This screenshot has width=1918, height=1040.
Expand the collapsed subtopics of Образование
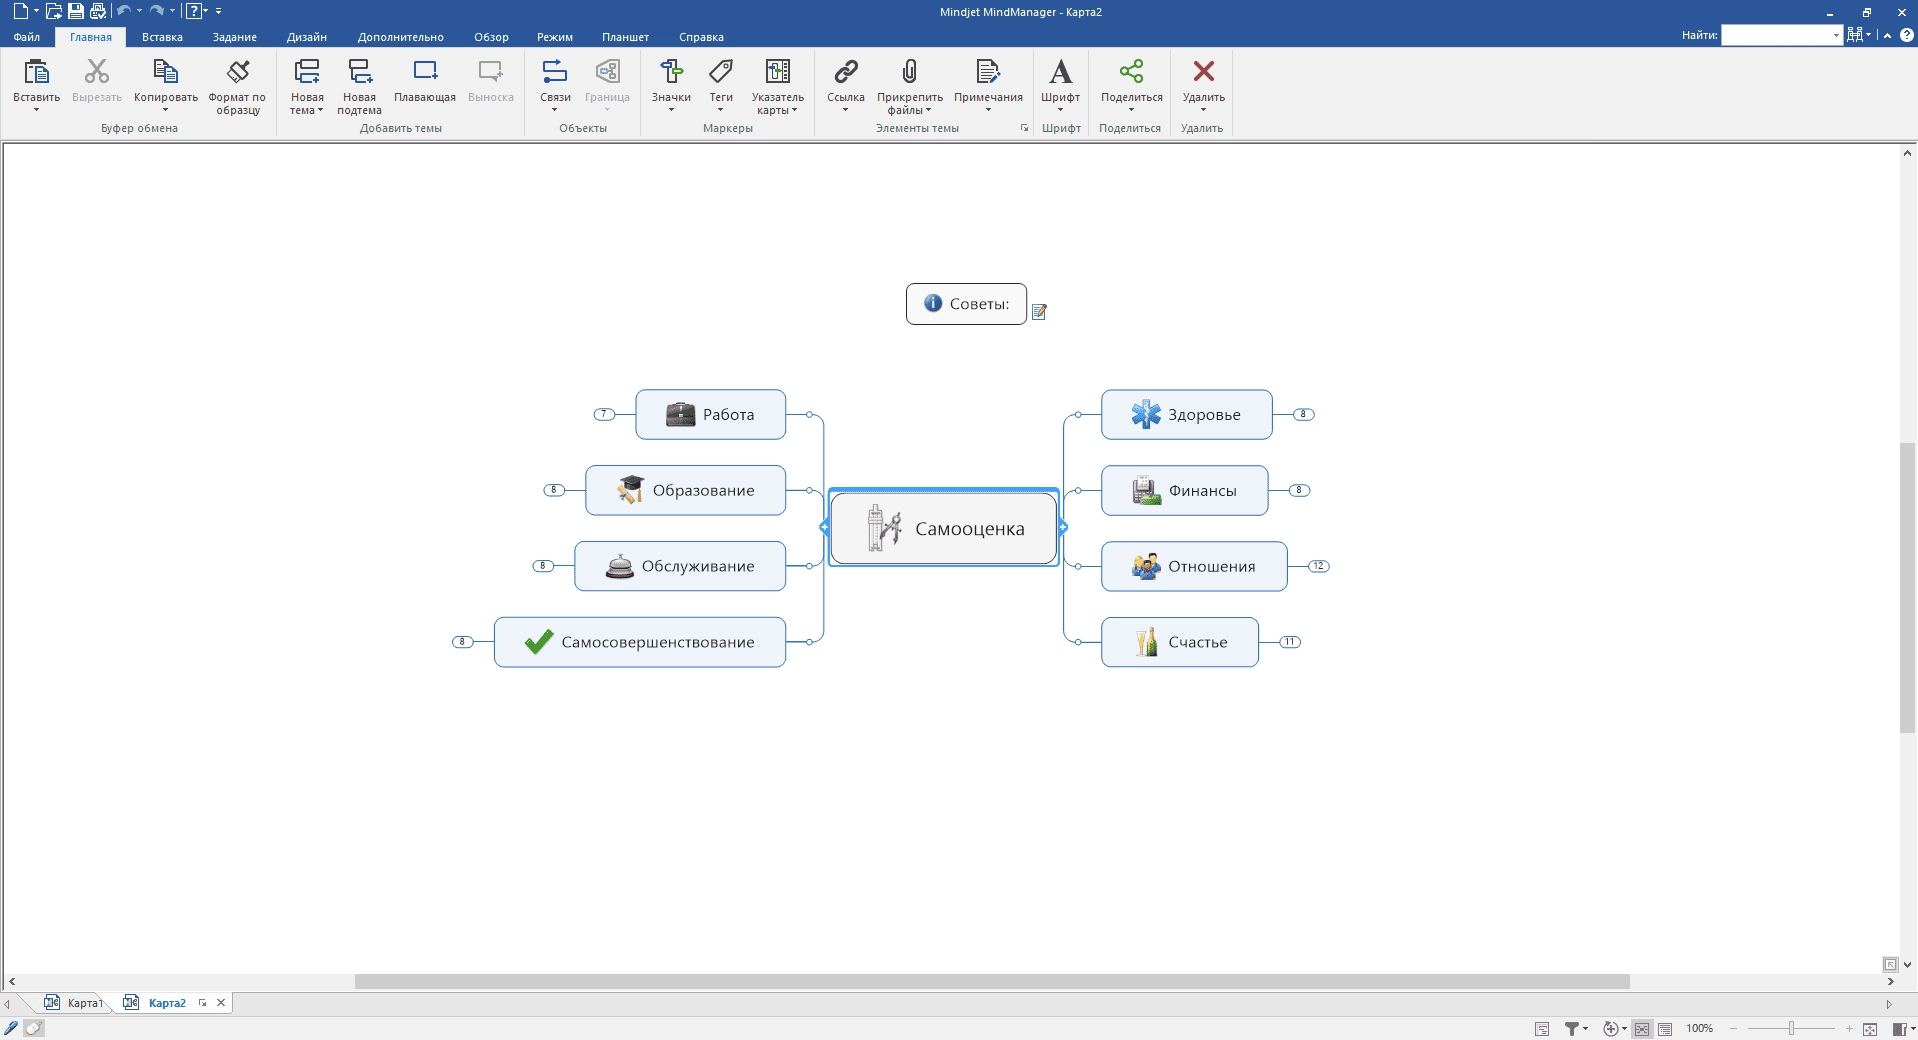point(553,490)
